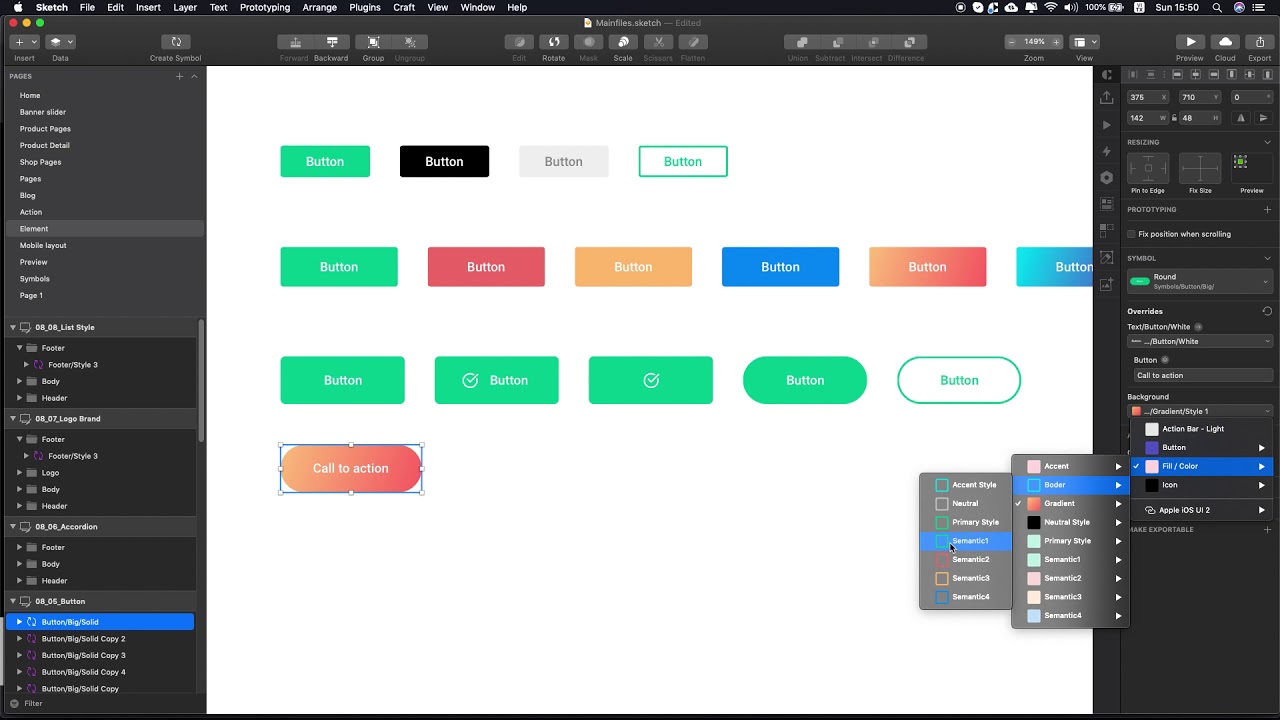Open the Preview play icon in toolbar
This screenshot has height=720, width=1280.
1190,42
